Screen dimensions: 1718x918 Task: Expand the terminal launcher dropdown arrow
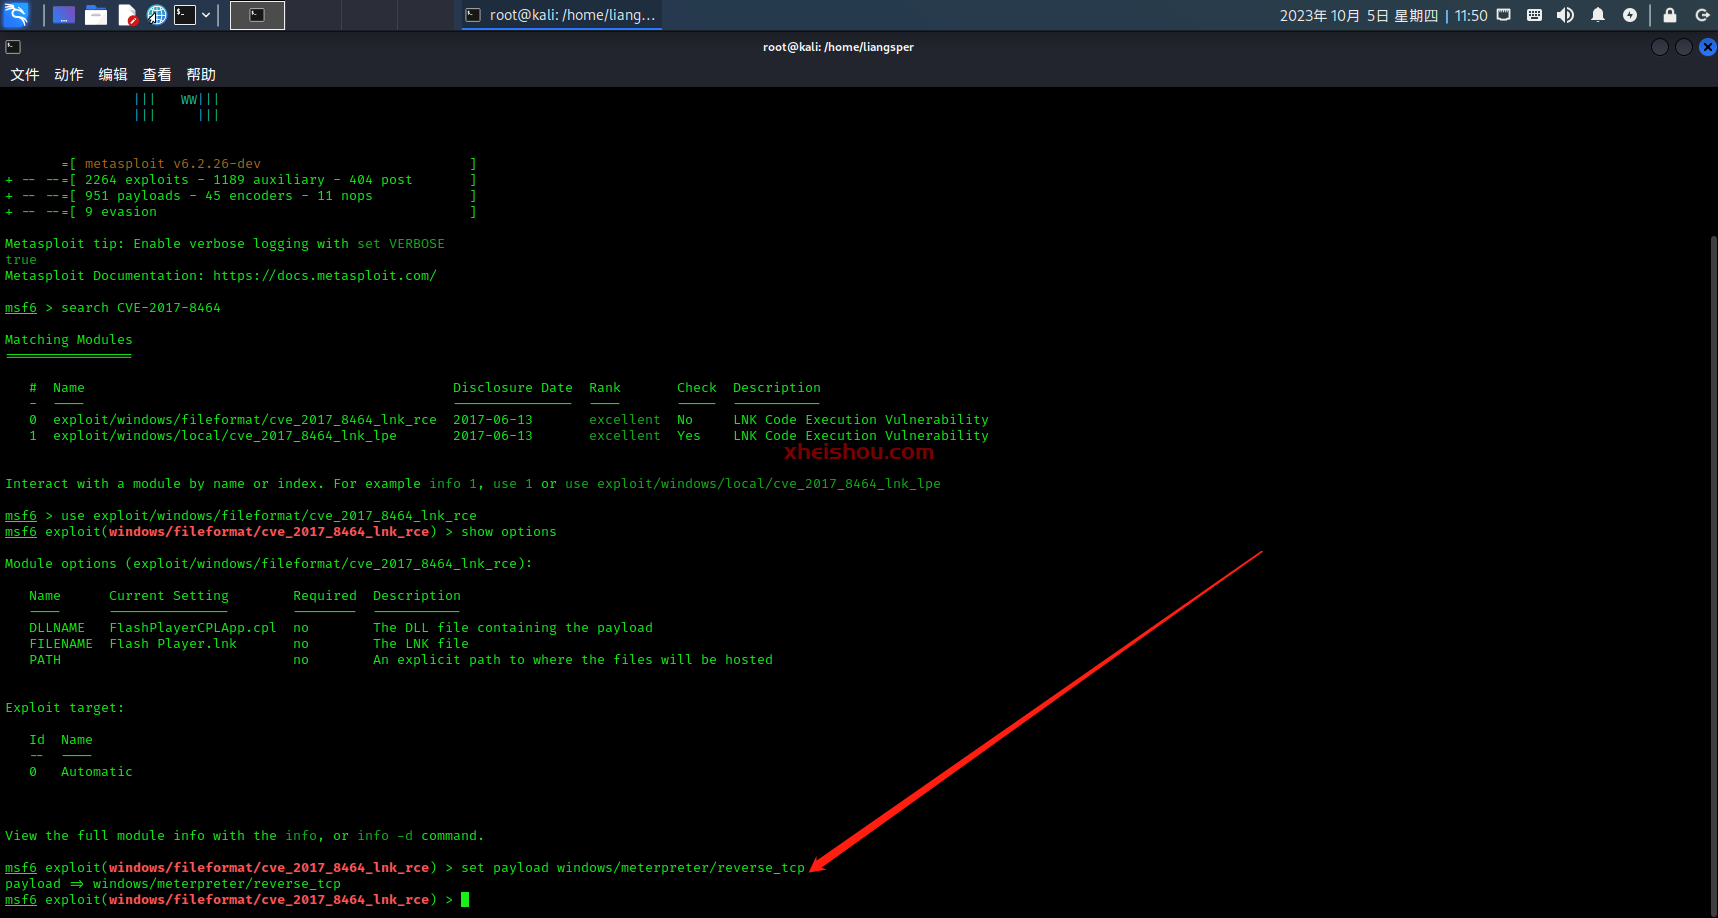(x=206, y=15)
